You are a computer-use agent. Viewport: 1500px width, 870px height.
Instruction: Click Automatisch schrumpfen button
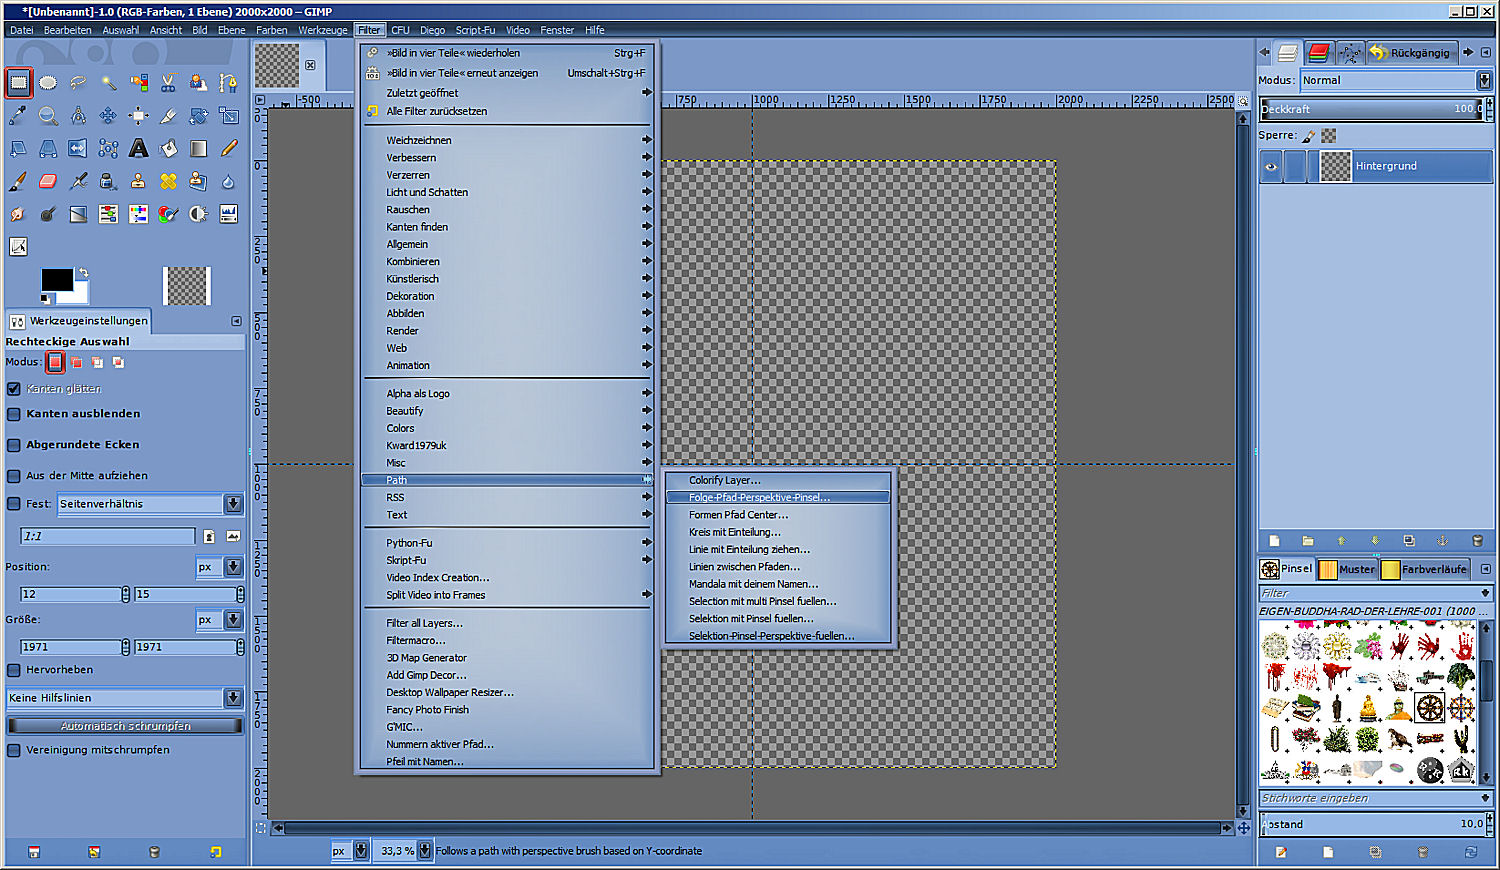click(125, 726)
